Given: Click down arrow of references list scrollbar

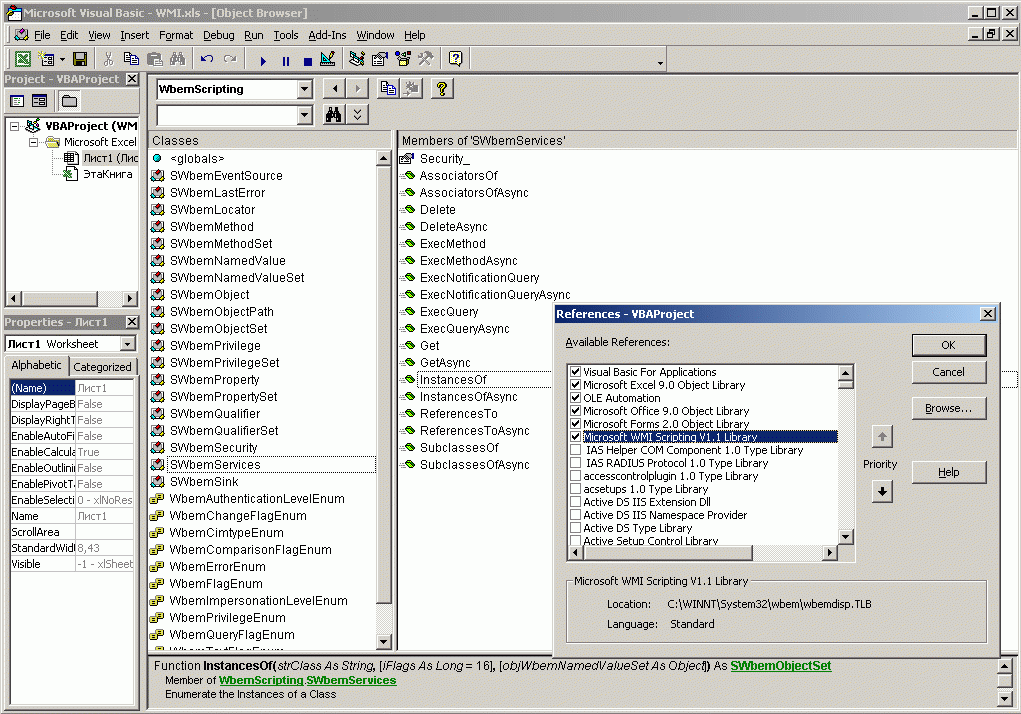Looking at the screenshot, I should (846, 537).
